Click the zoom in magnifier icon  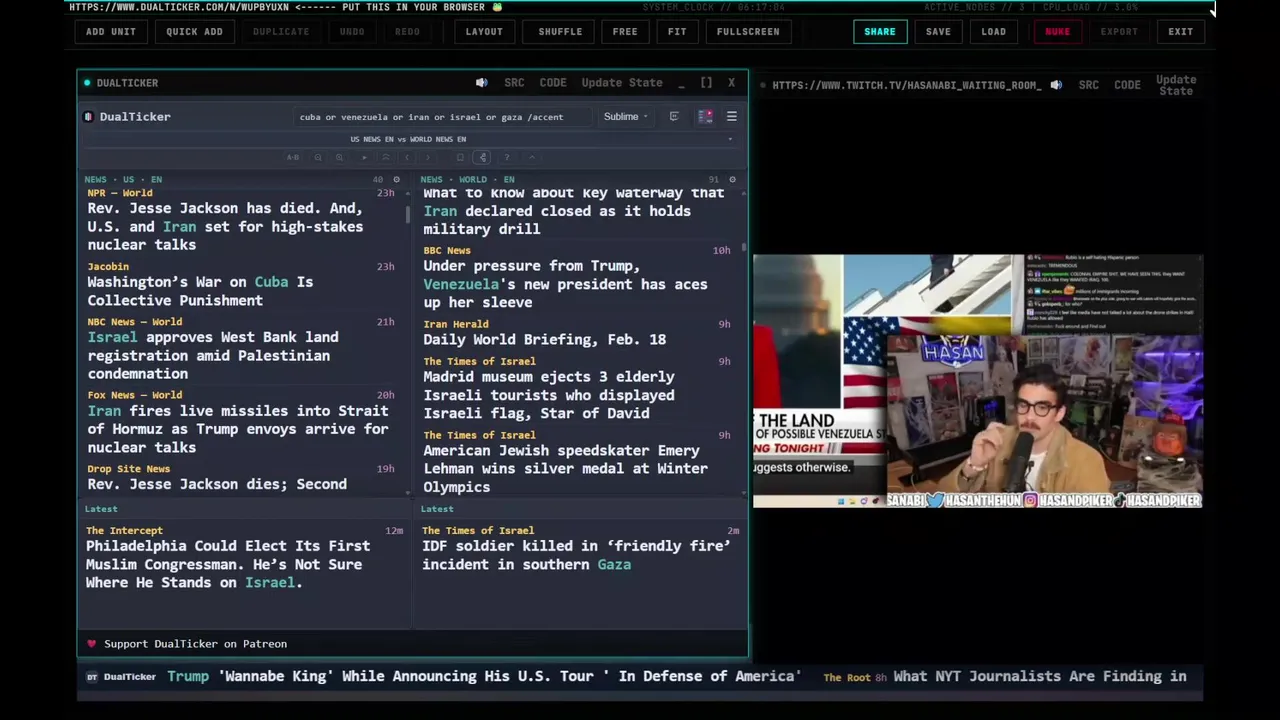[x=339, y=157]
